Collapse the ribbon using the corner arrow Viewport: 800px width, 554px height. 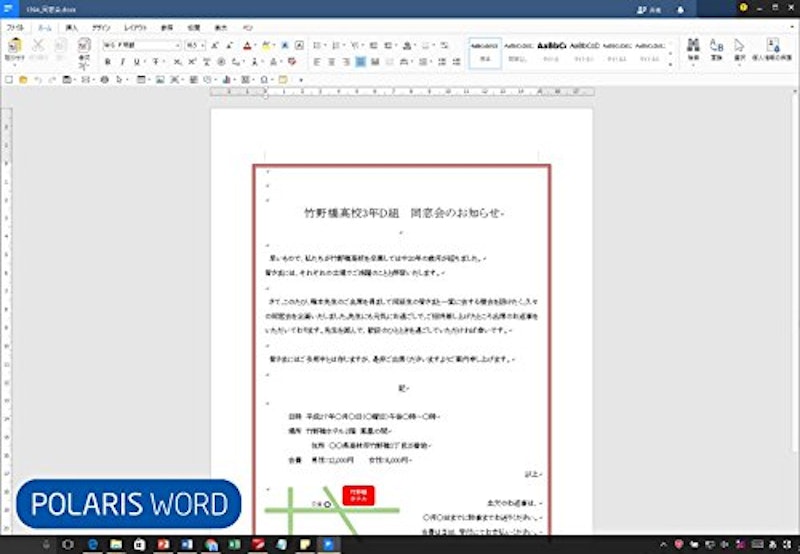point(792,28)
